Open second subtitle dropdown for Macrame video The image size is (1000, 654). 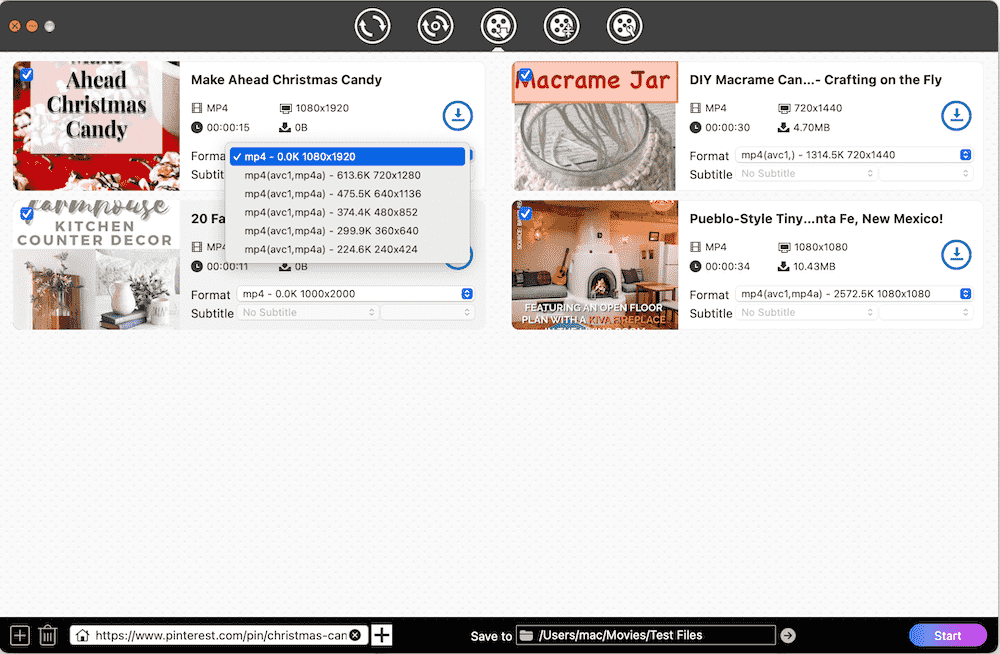click(x=926, y=174)
